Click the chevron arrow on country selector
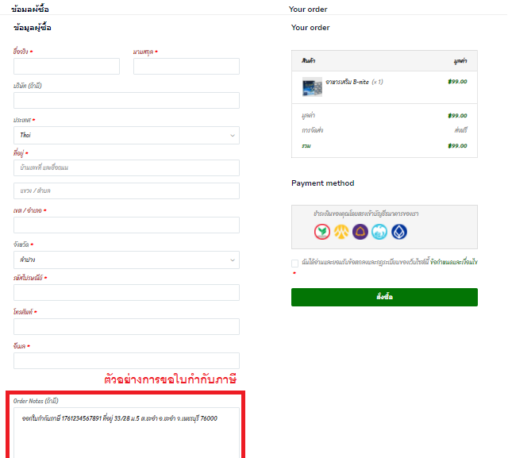The height and width of the screenshot is (458, 508). click(x=232, y=135)
